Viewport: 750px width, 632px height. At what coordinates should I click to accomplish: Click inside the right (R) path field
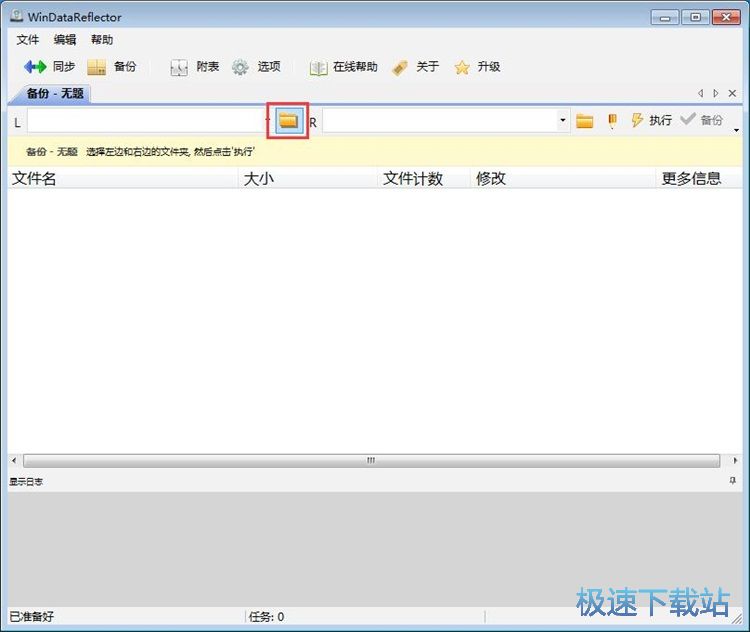tap(441, 121)
